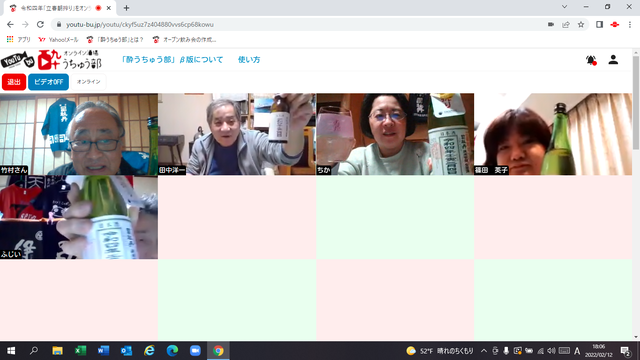Launch Internet Explorer from taskbar
Image resolution: width=640 pixels, height=360 pixels.
(x=149, y=351)
